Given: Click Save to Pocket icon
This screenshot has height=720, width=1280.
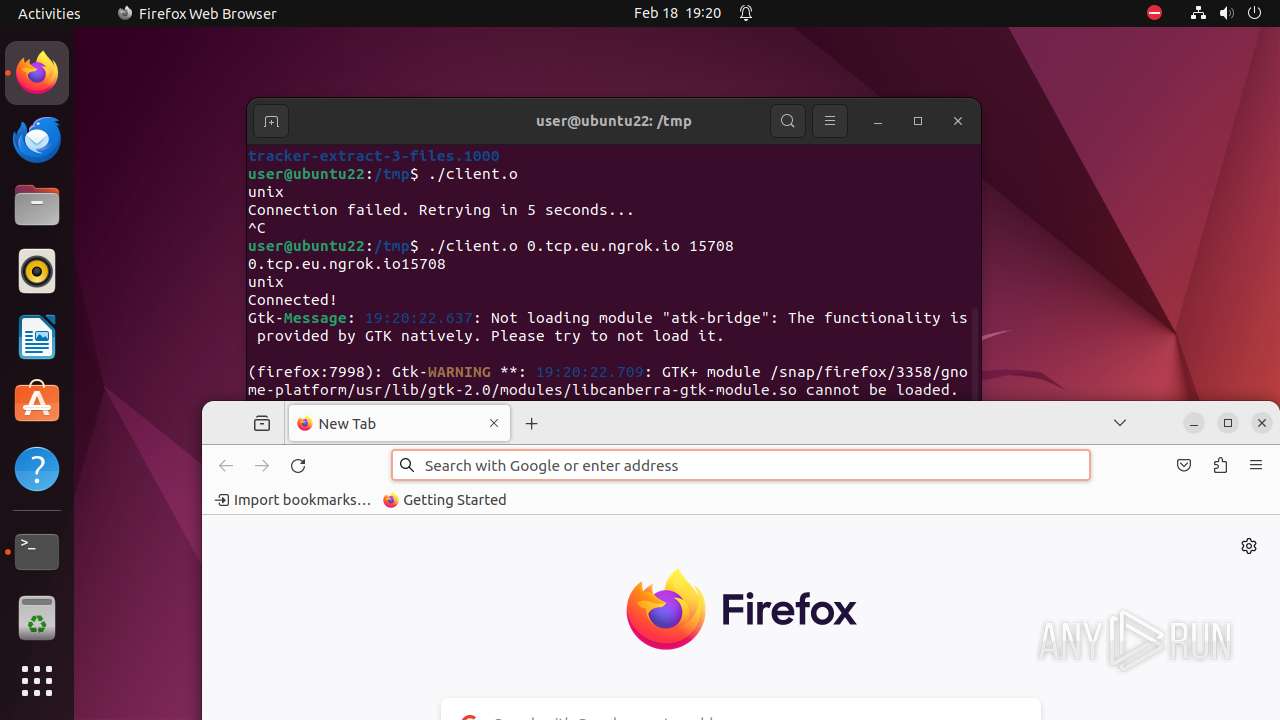Looking at the screenshot, I should pos(1184,465).
